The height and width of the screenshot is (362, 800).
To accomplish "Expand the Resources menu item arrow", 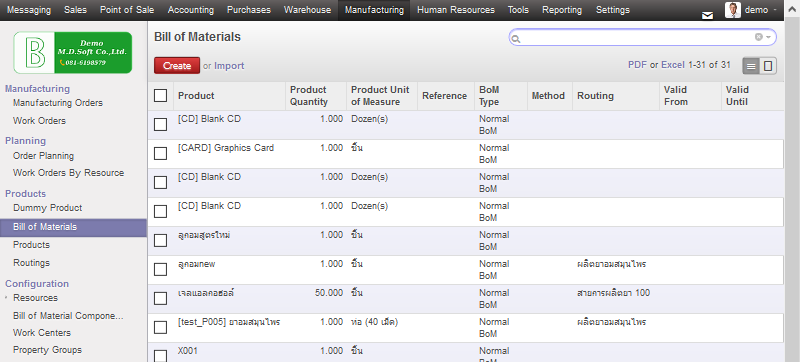I will coord(7,297).
